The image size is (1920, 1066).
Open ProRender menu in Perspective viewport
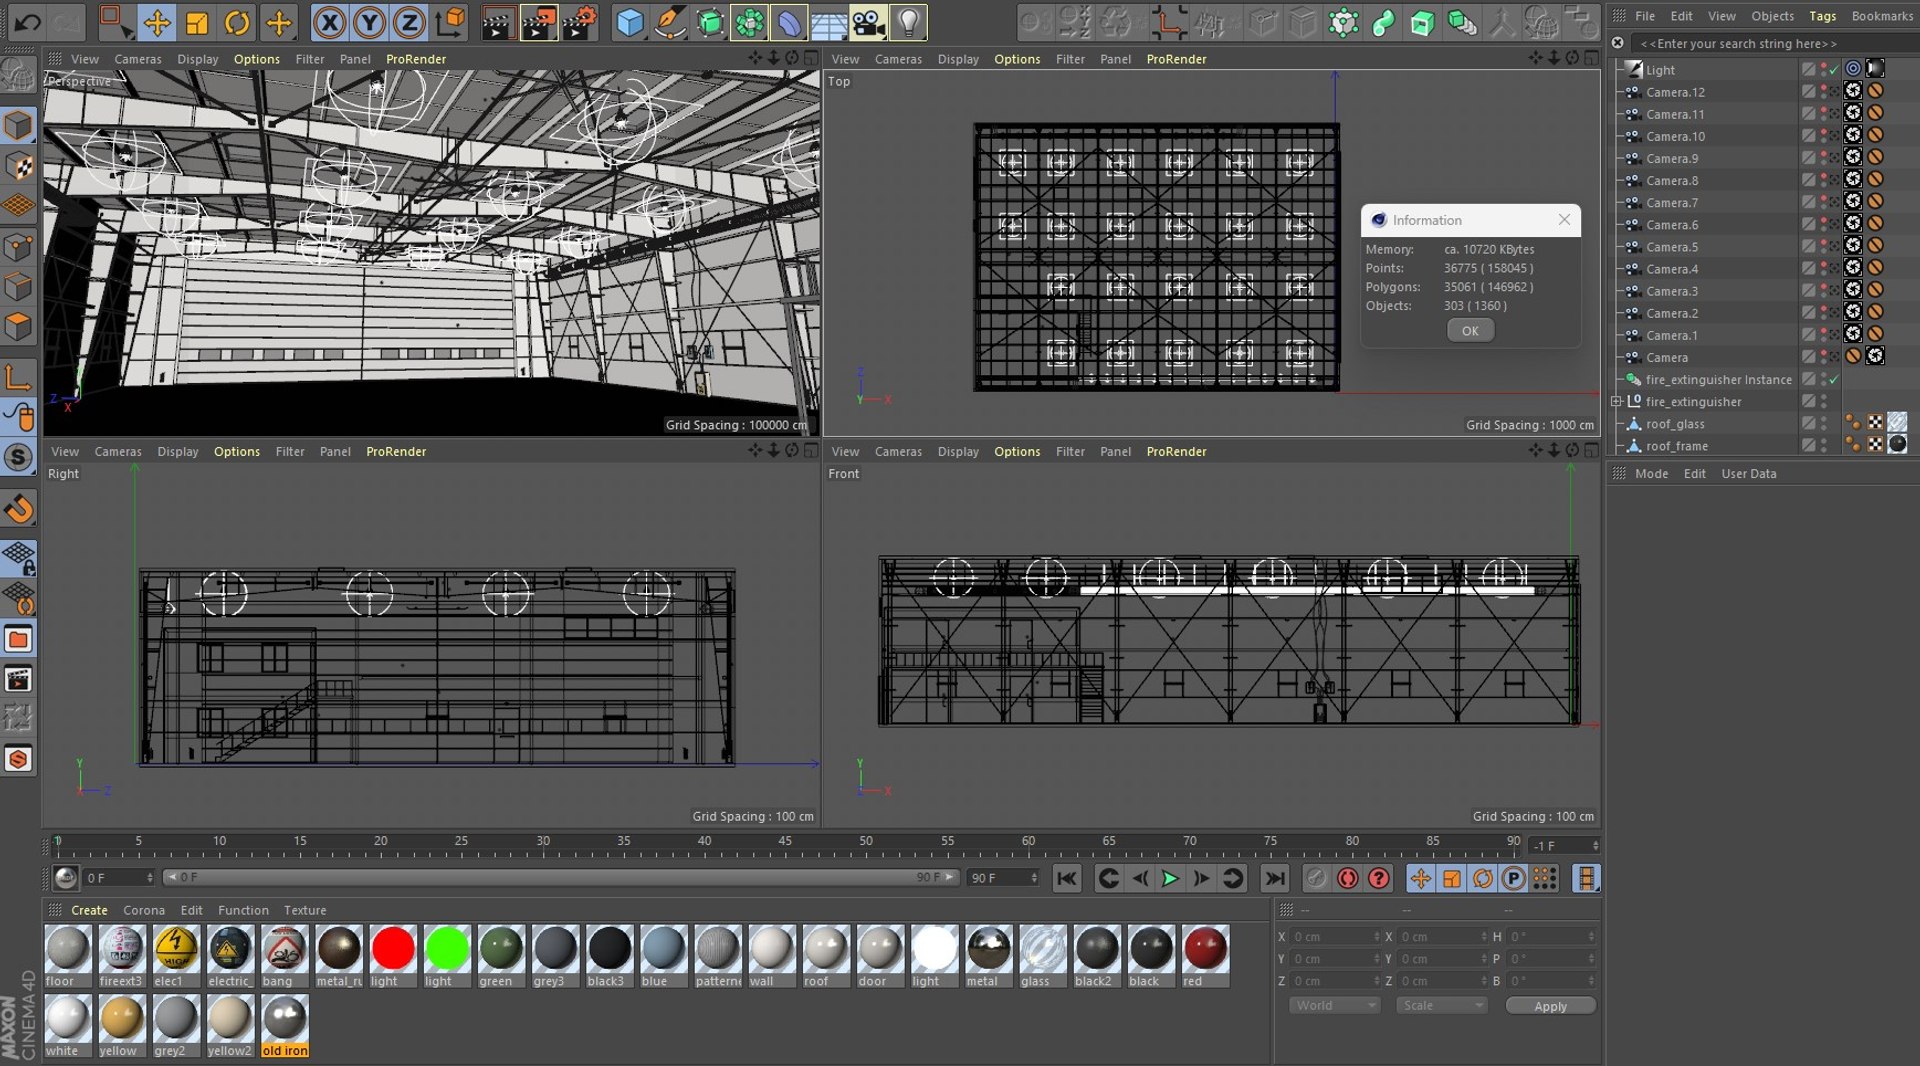point(416,59)
